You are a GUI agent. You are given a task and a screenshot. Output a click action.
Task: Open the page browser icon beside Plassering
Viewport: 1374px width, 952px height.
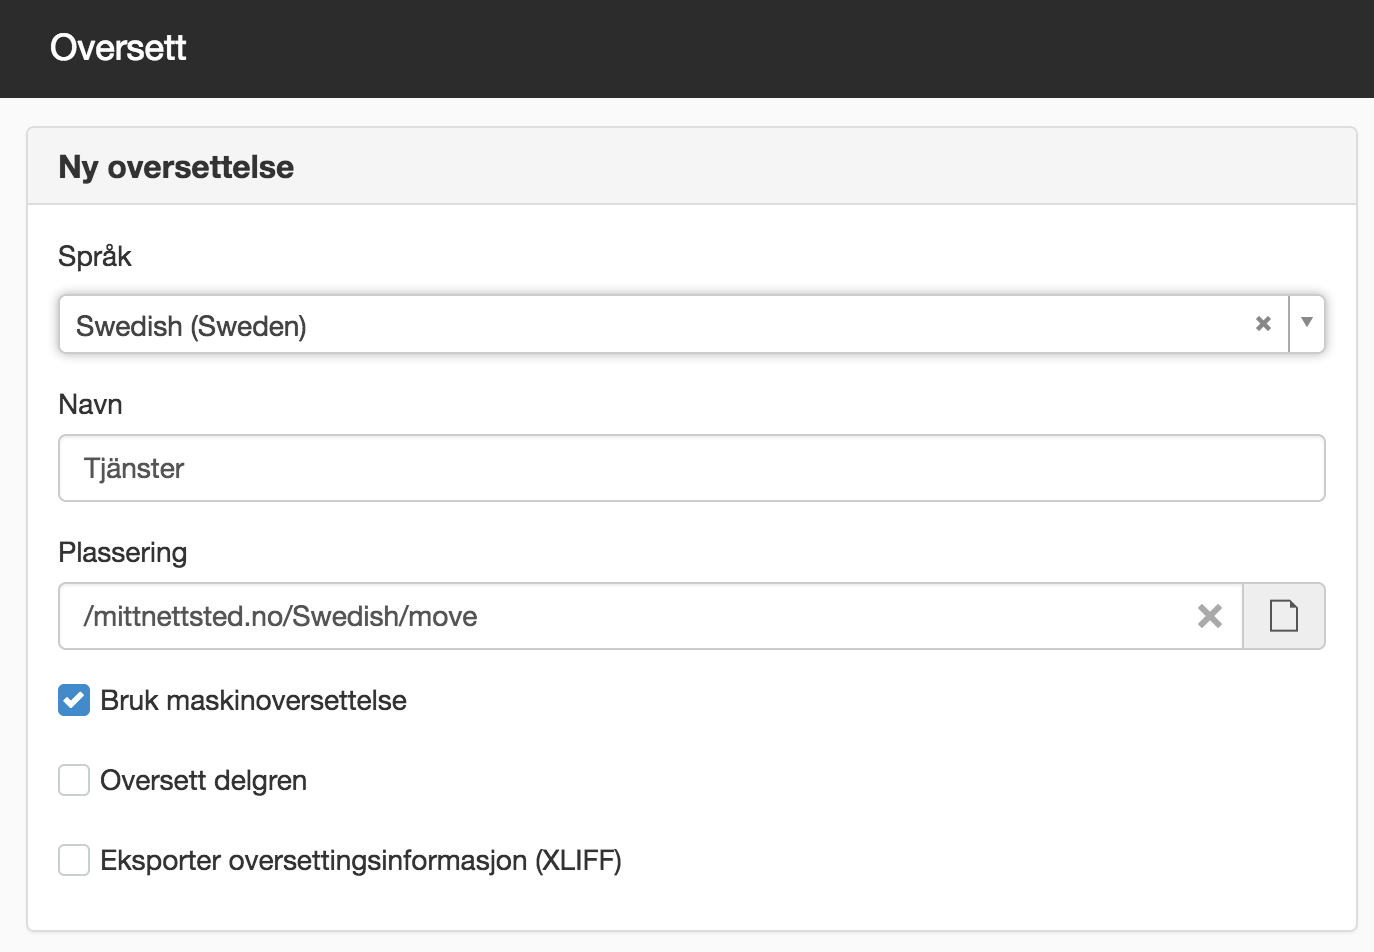point(1284,616)
